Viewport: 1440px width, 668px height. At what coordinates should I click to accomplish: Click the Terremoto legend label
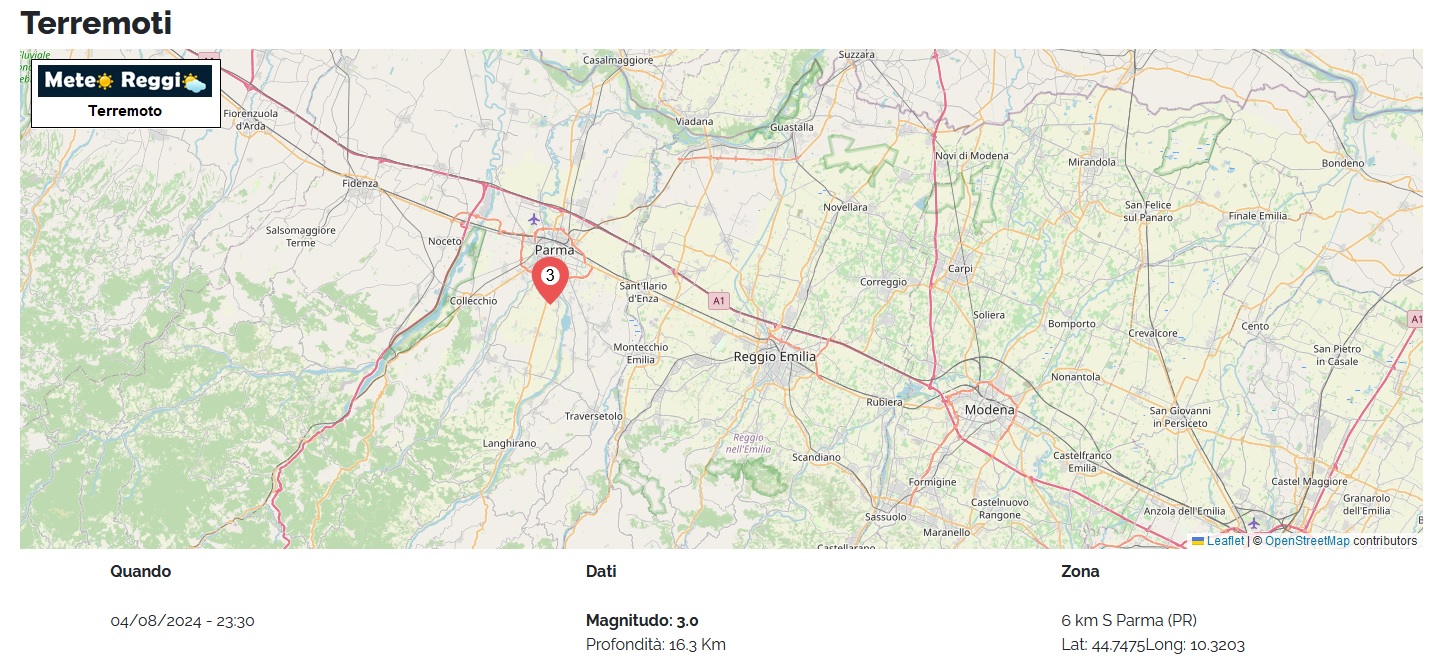click(x=125, y=111)
